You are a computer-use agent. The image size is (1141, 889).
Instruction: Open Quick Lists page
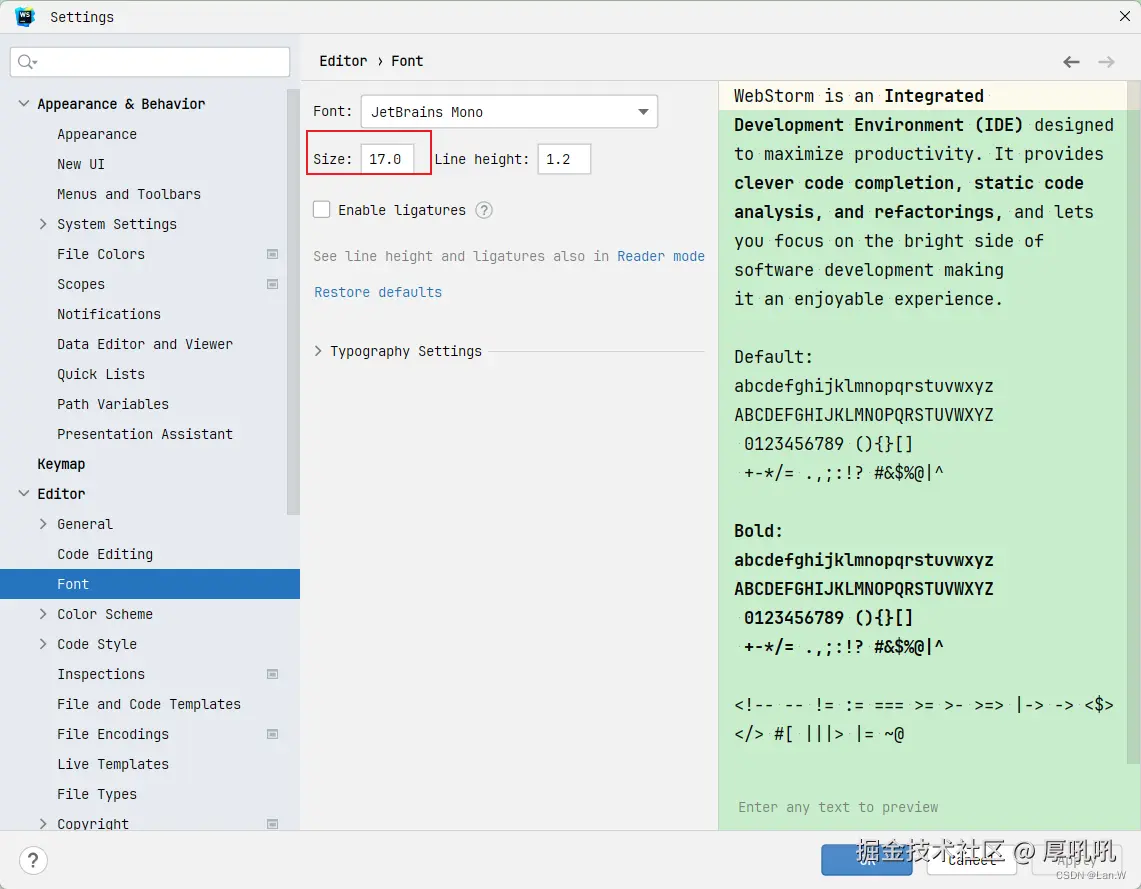(101, 374)
